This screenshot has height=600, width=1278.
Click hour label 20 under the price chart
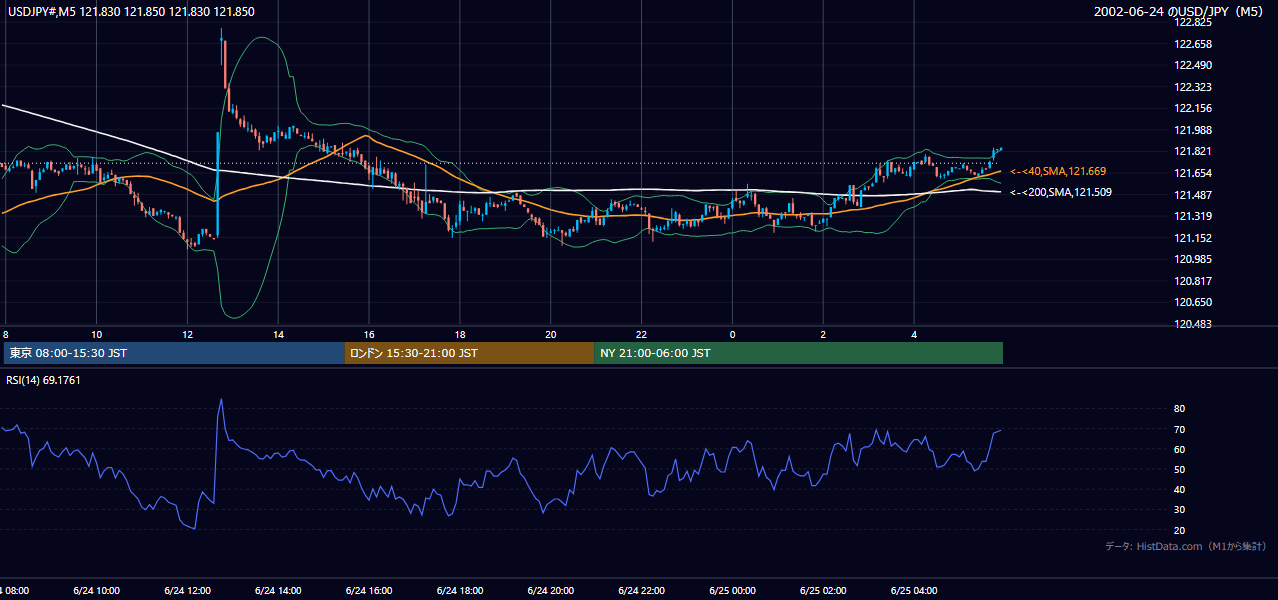[x=551, y=334]
